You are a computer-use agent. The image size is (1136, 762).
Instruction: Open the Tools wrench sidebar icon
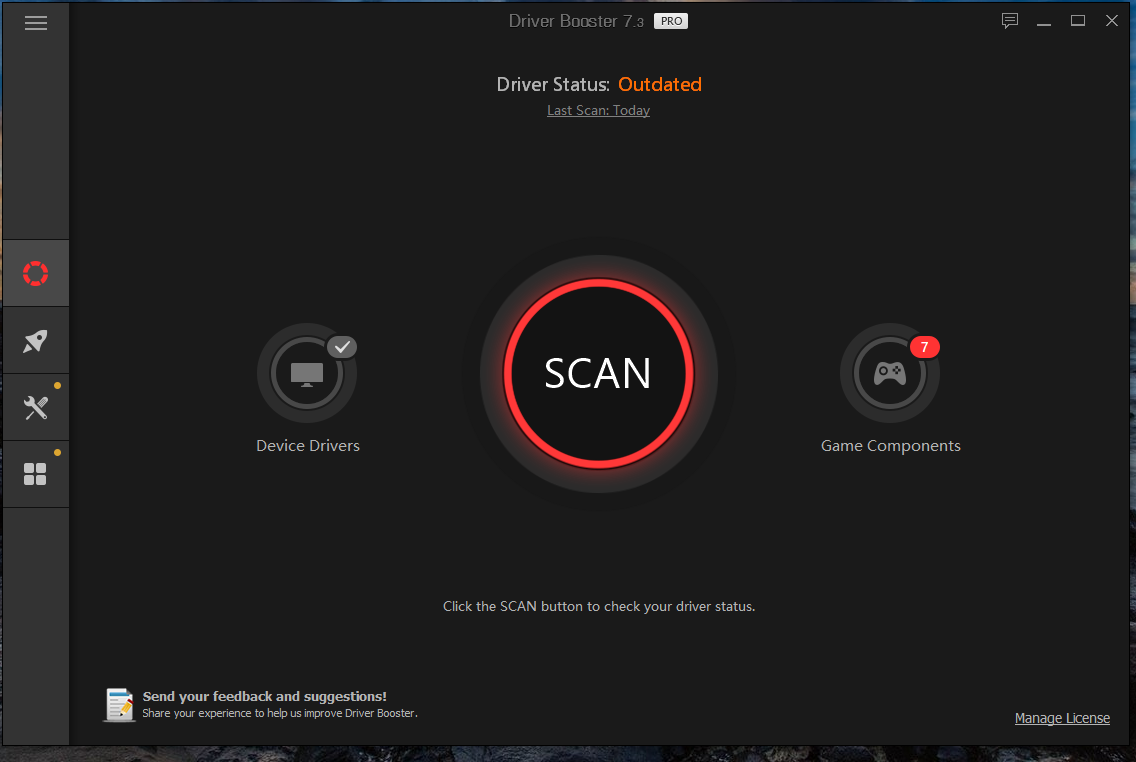[36, 408]
